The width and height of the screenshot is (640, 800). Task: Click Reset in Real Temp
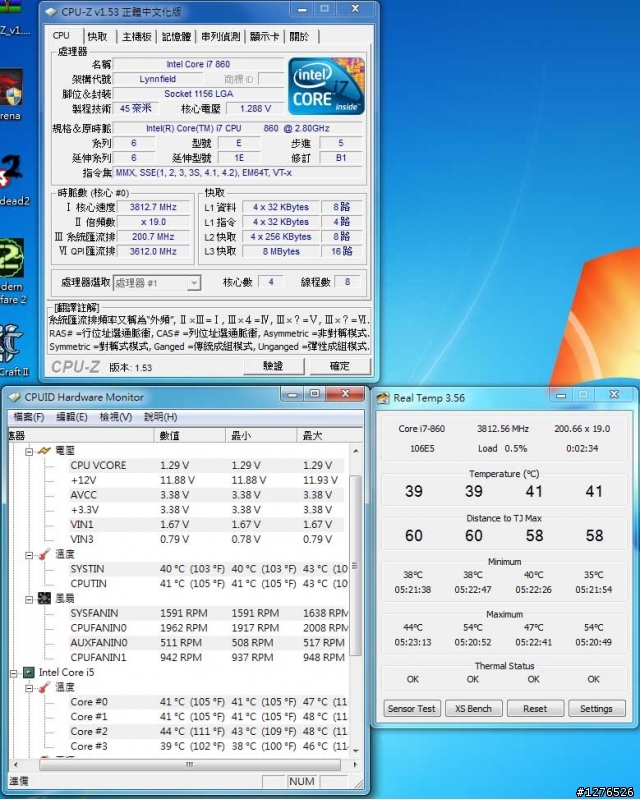click(535, 708)
